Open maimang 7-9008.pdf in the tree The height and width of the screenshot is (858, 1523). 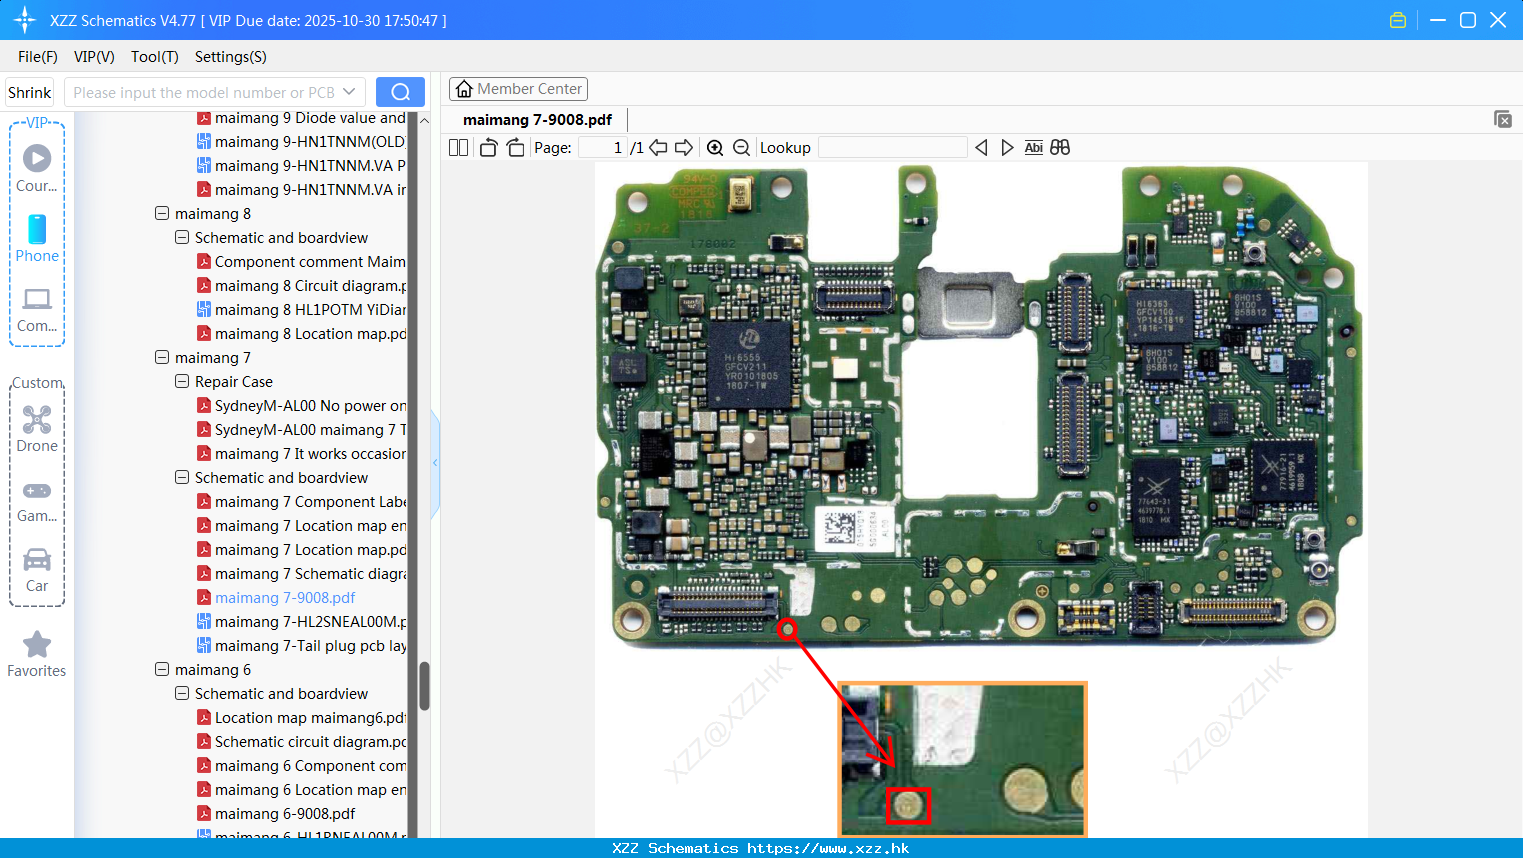[x=285, y=598]
